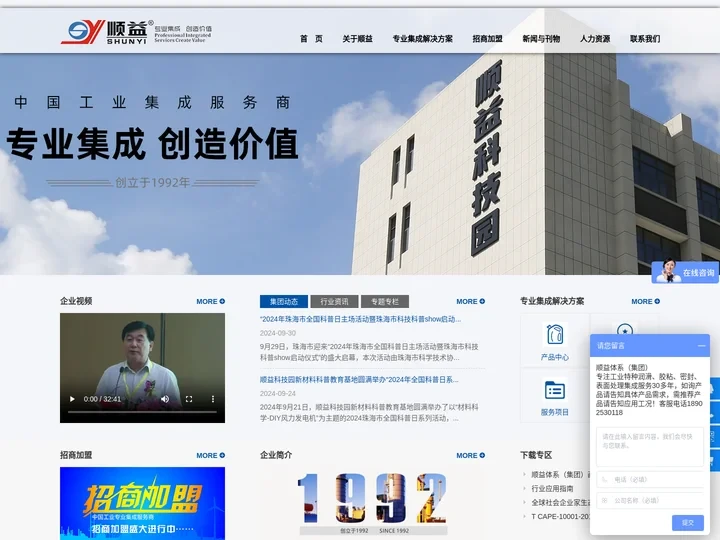Screen dimensions: 720x540
Task: Click the 2024-09-30 news date
Action: pos(278,333)
